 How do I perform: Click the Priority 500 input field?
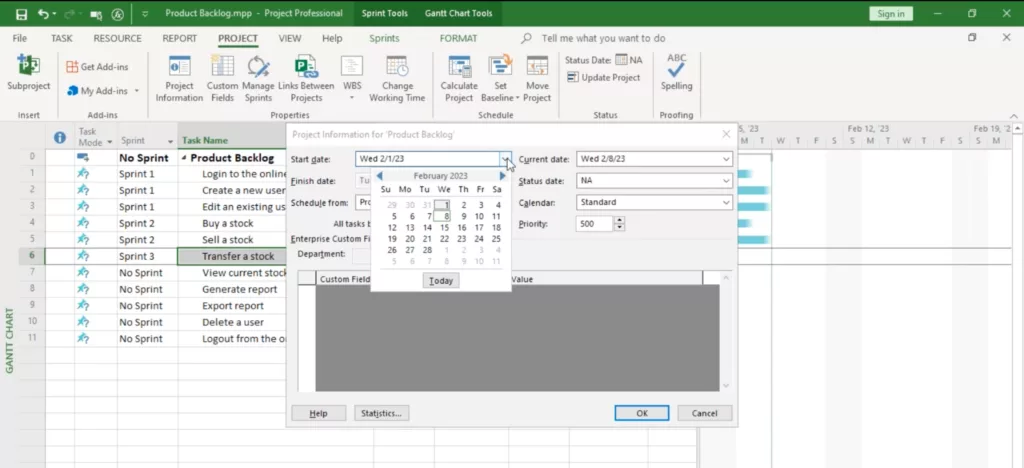click(x=595, y=224)
